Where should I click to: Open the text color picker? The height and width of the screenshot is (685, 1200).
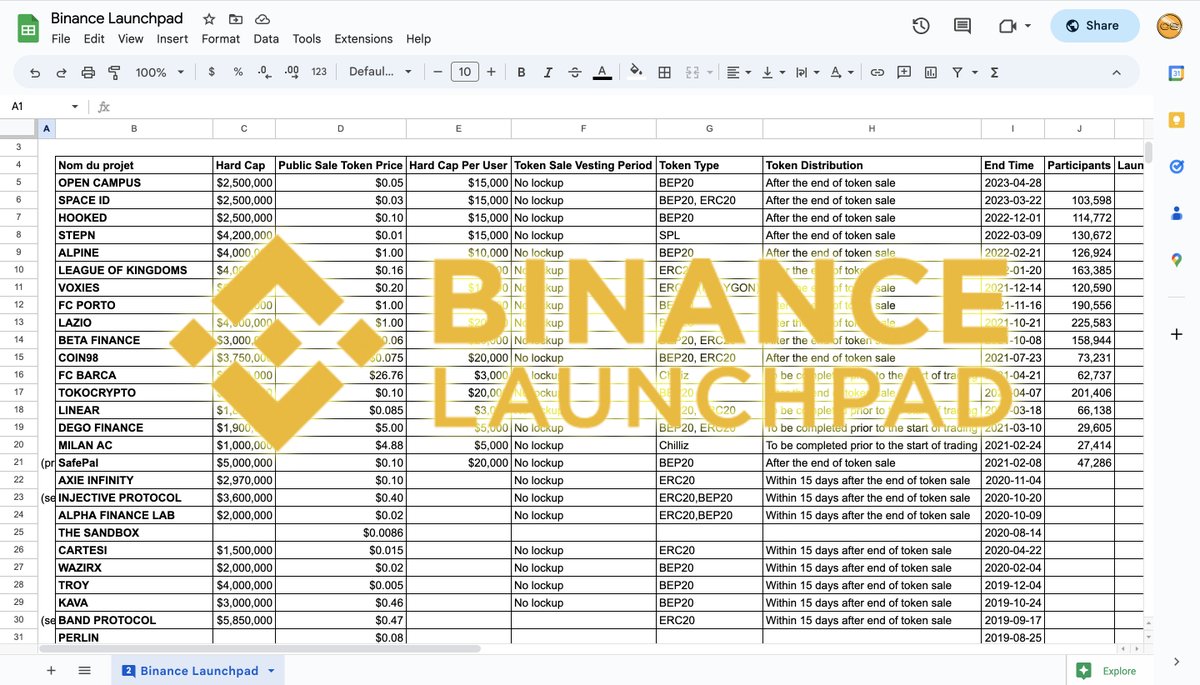(x=602, y=72)
